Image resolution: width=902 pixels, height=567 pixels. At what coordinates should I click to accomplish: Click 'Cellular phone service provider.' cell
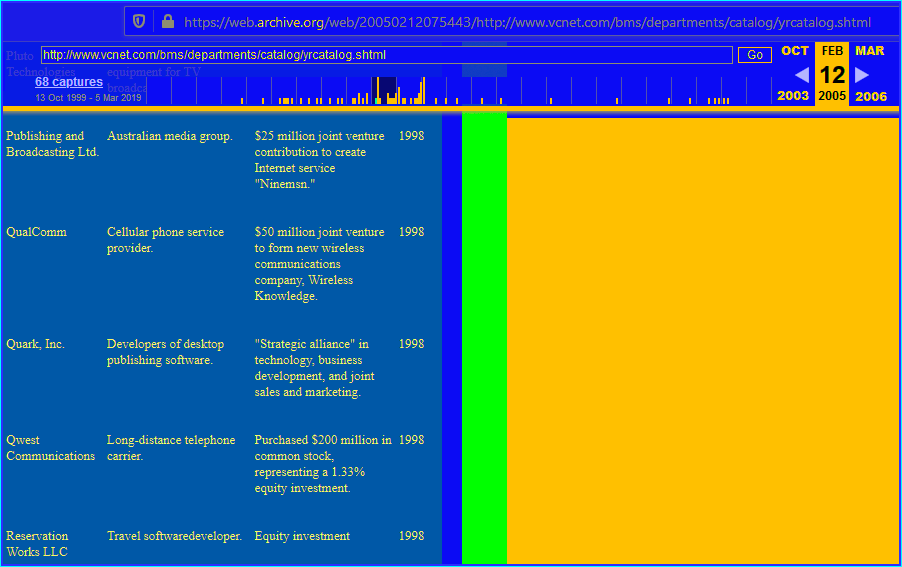165,240
